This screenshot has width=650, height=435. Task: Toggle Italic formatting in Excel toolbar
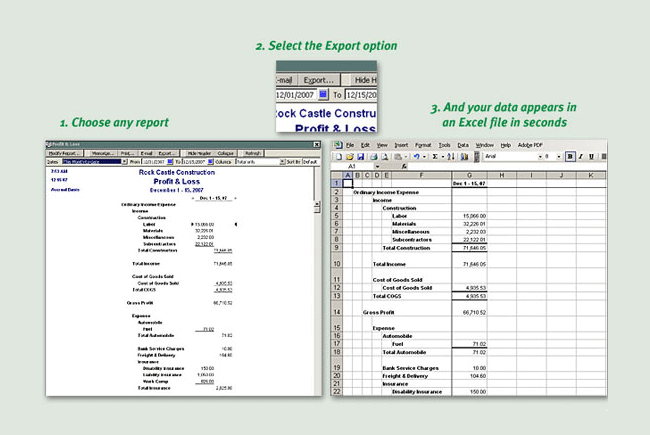pos(580,157)
